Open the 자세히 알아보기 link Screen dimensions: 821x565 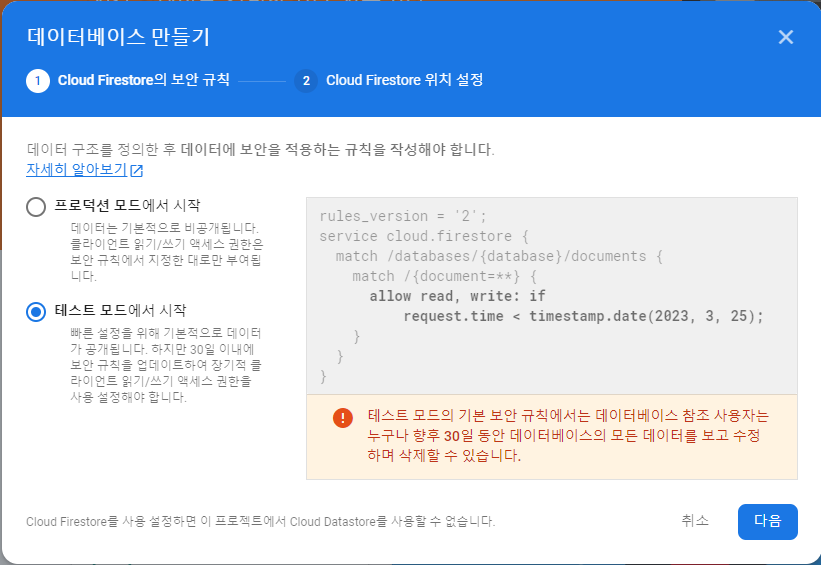pyautogui.click(x=76, y=170)
